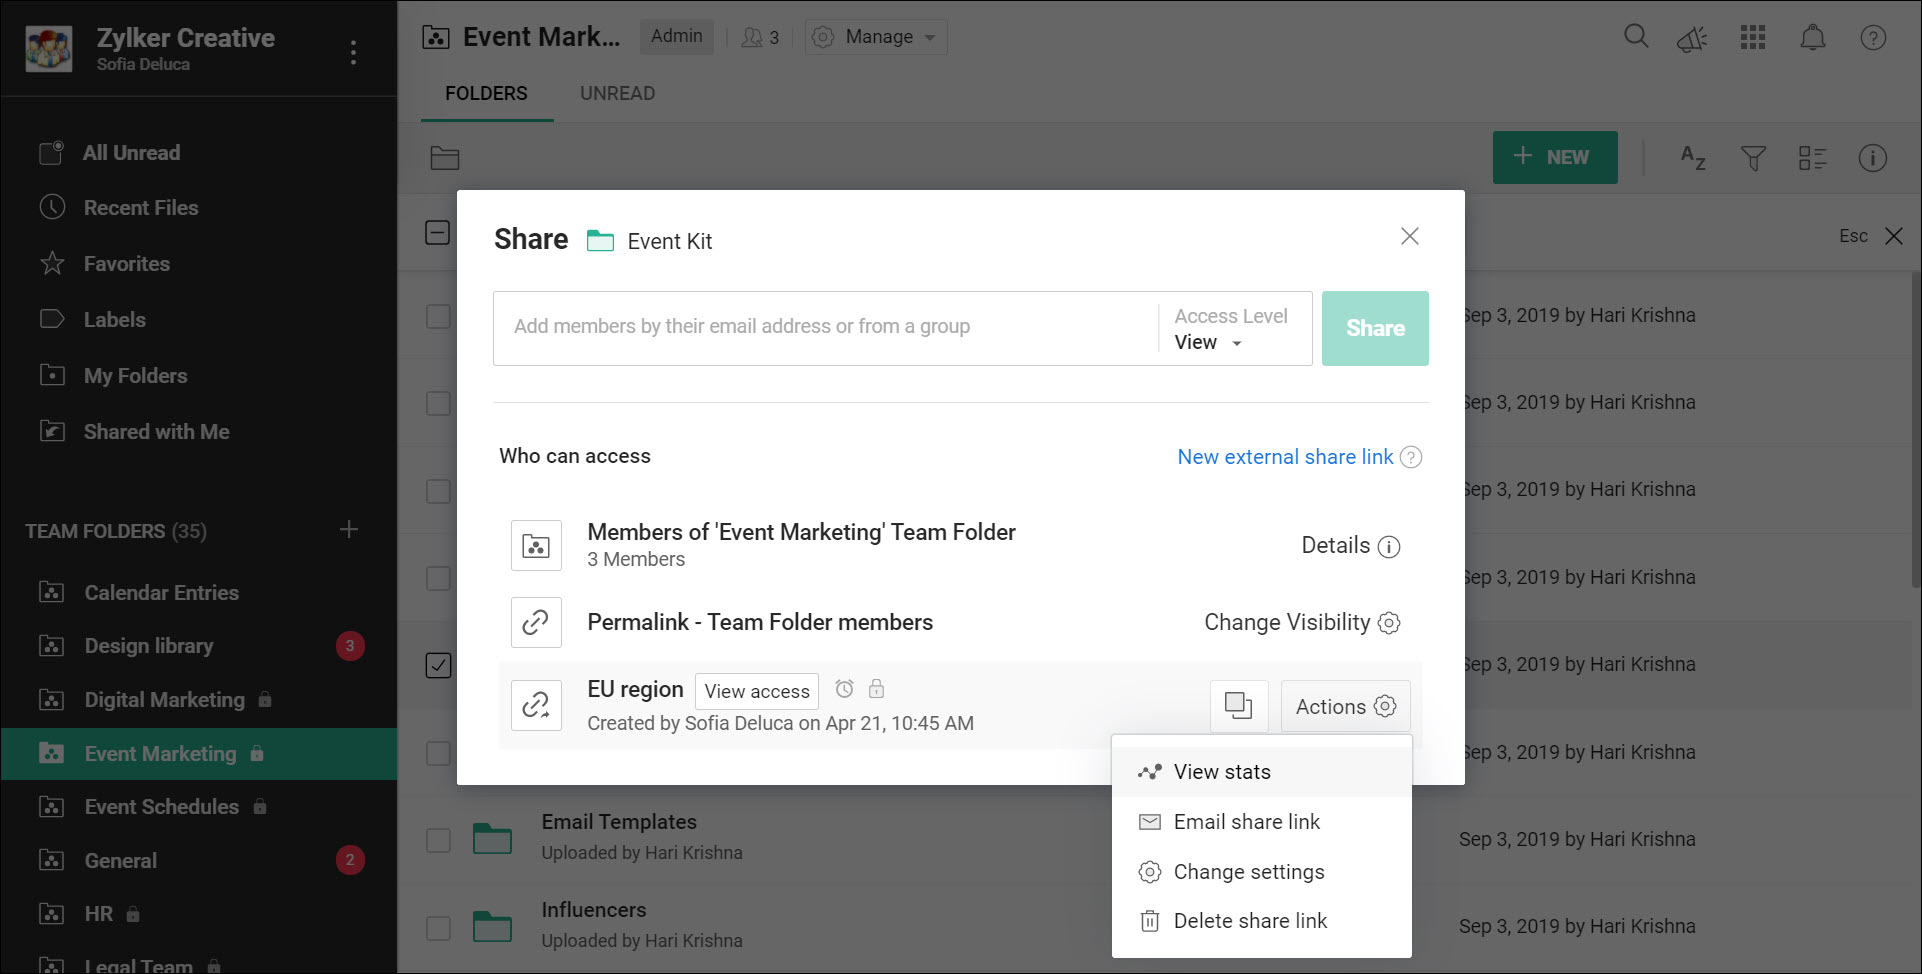Click the filter funnel icon
This screenshot has width=1922, height=974.
pyautogui.click(x=1753, y=158)
